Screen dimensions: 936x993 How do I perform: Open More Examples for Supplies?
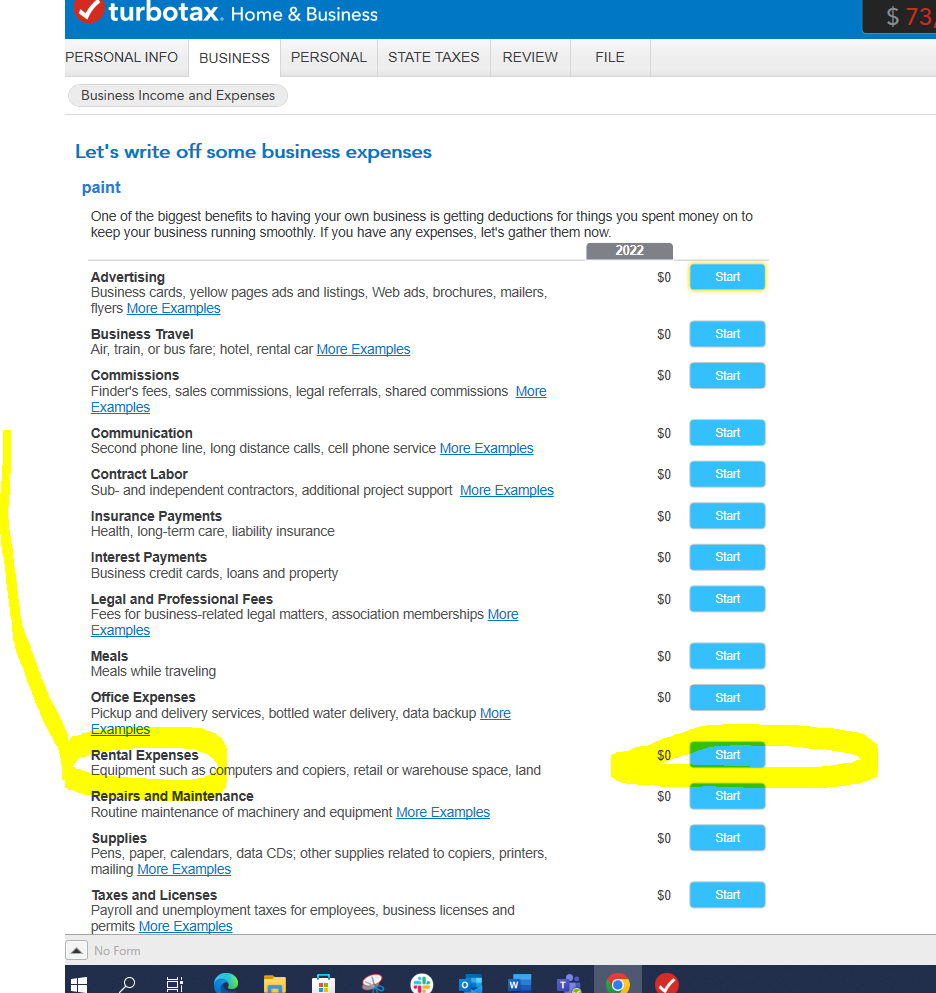click(184, 870)
